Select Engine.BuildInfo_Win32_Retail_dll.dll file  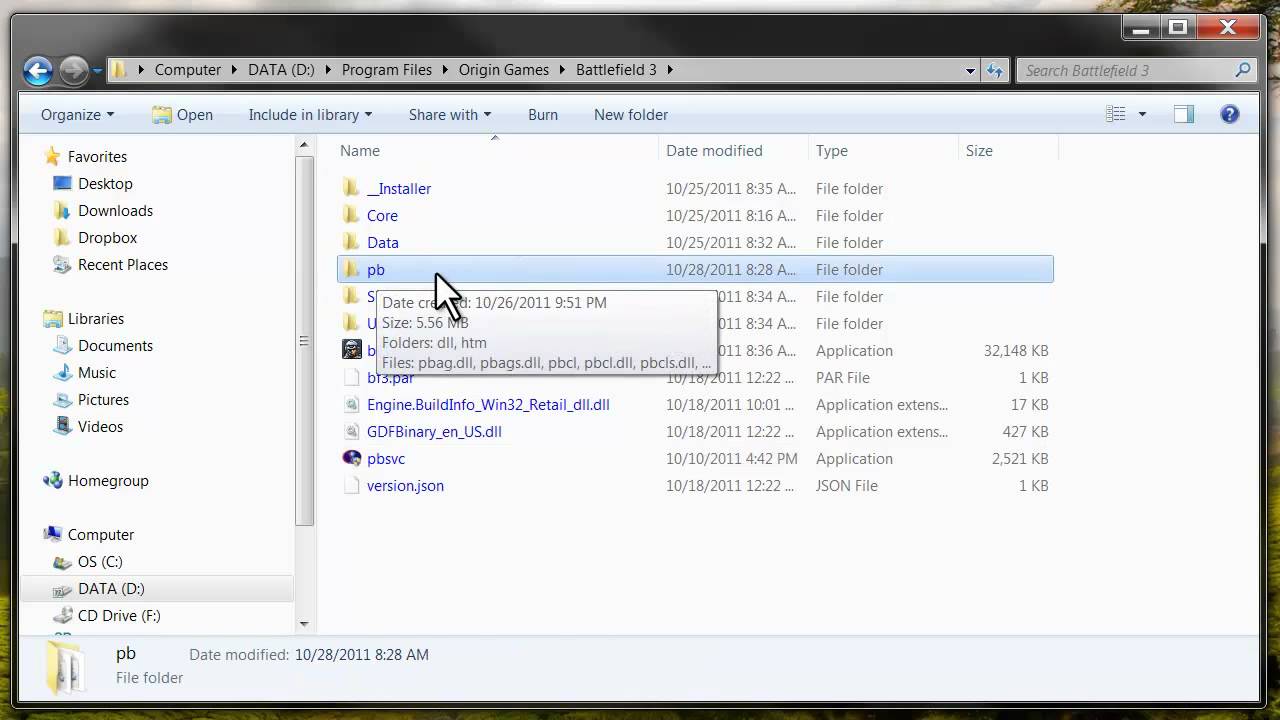pos(488,405)
